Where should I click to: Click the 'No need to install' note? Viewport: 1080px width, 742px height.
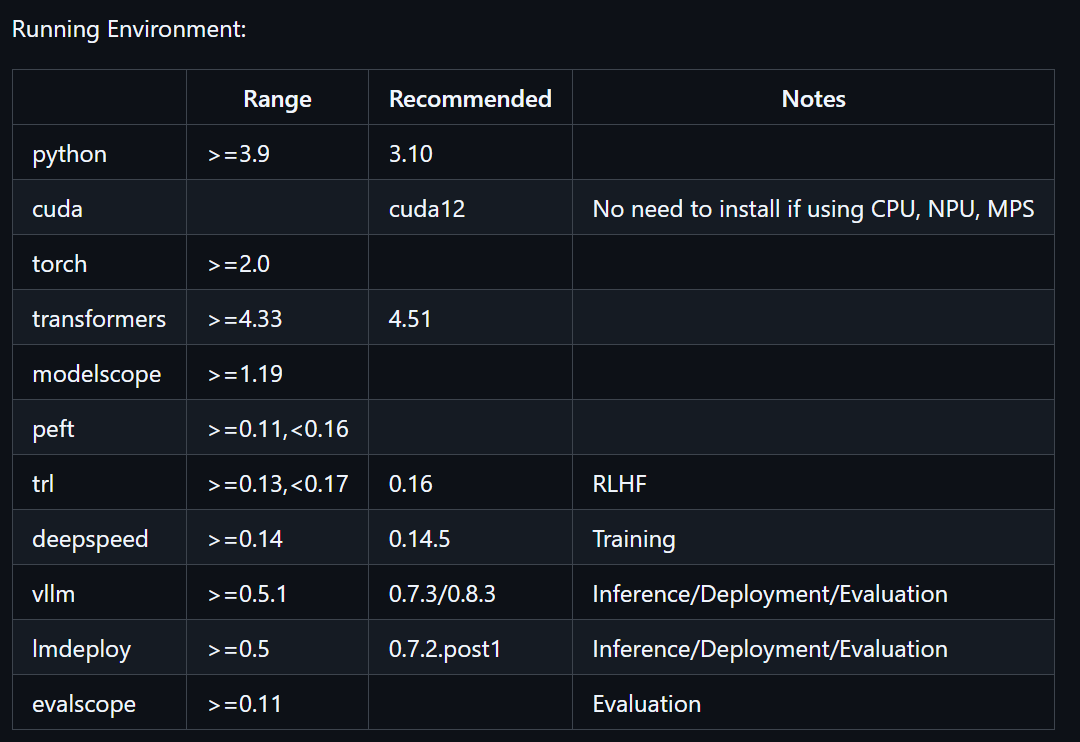click(813, 209)
